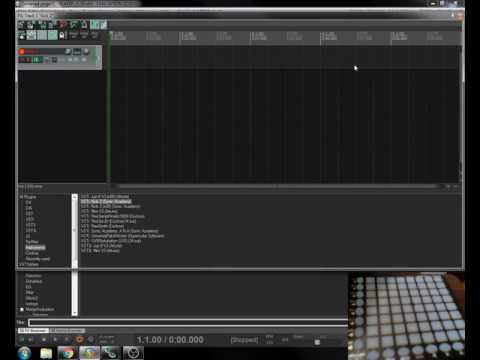The image size is (480, 360).
Task: Select Sonic Academy A.N.A plugin entry
Action: (x=120, y=231)
